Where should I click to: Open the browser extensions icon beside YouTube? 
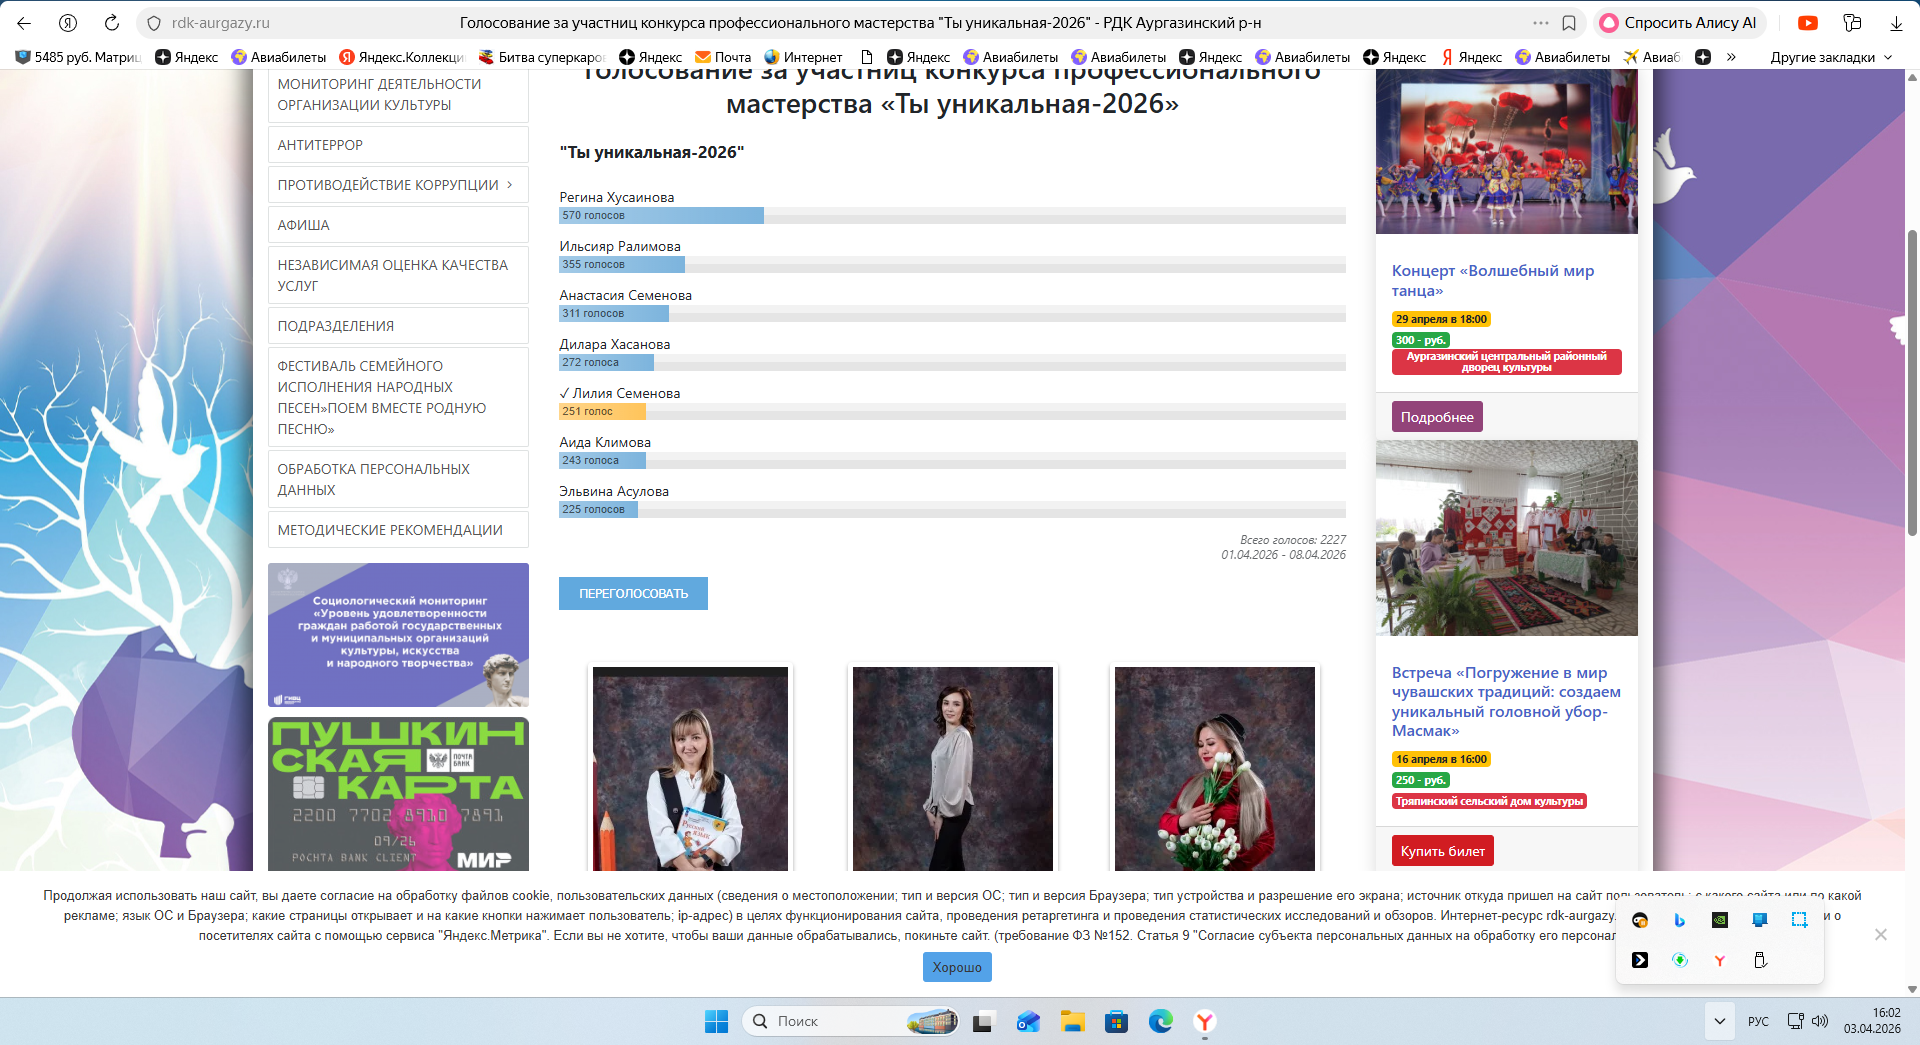pyautogui.click(x=1852, y=23)
